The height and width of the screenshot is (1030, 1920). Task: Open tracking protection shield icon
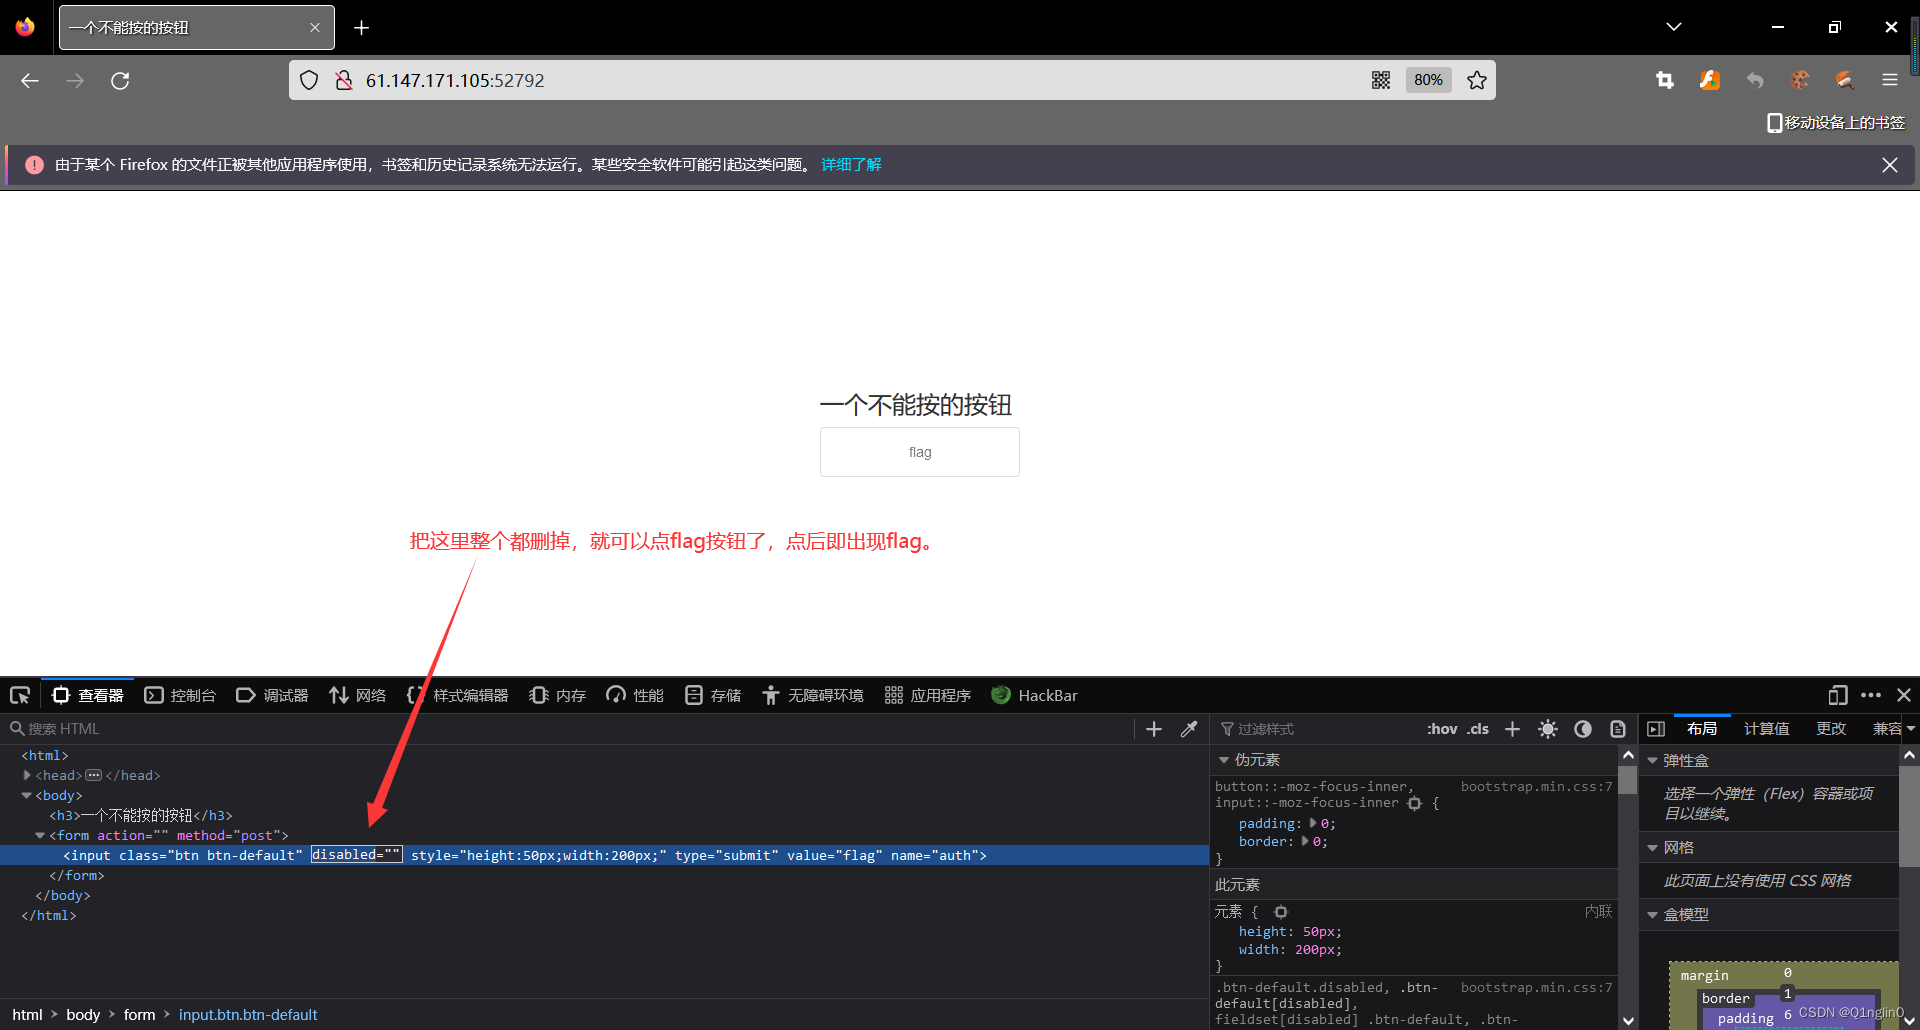(309, 81)
